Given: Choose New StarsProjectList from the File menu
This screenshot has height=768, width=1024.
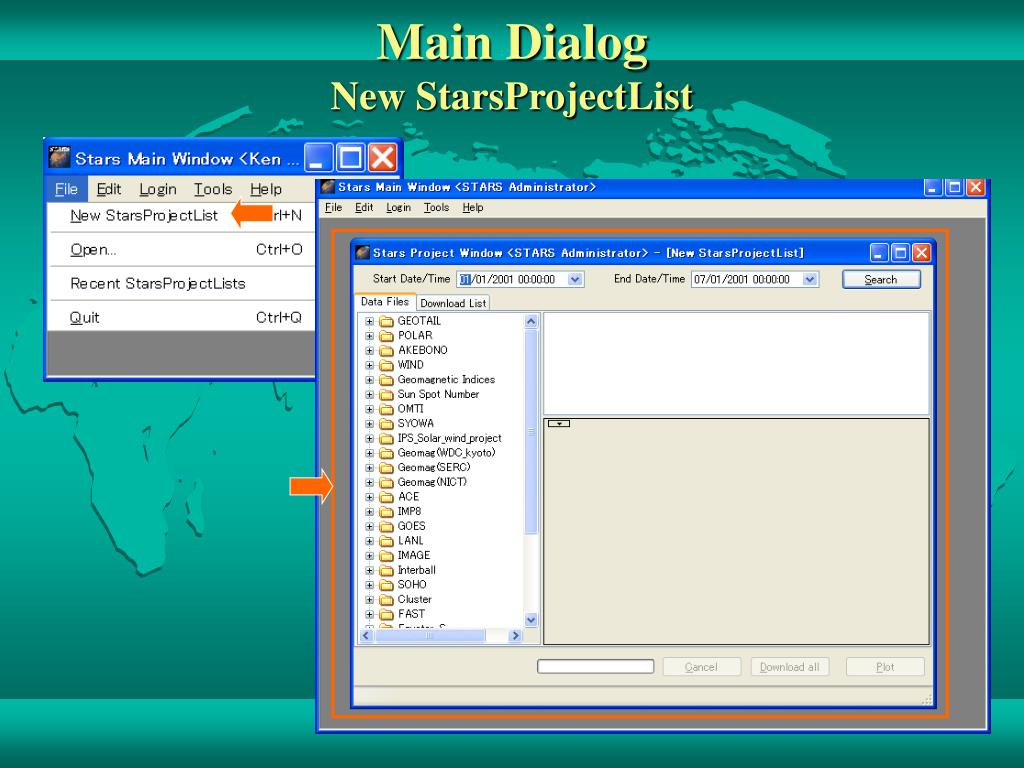Looking at the screenshot, I should click(x=144, y=216).
